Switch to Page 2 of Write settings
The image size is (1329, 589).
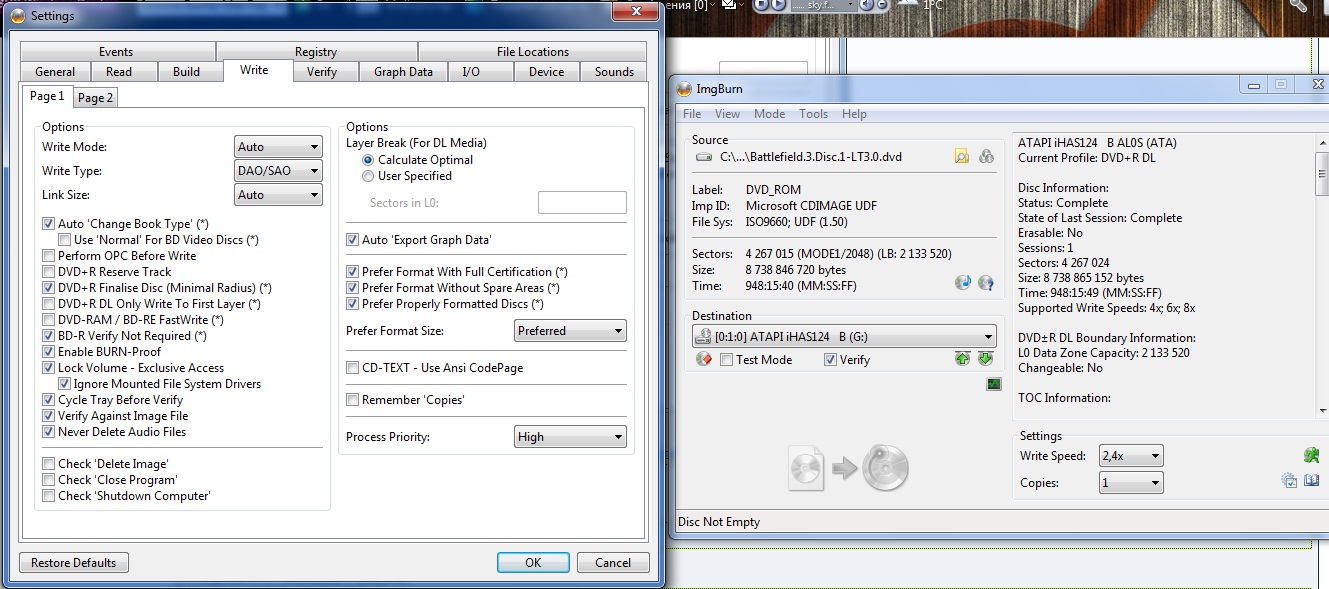click(x=96, y=98)
